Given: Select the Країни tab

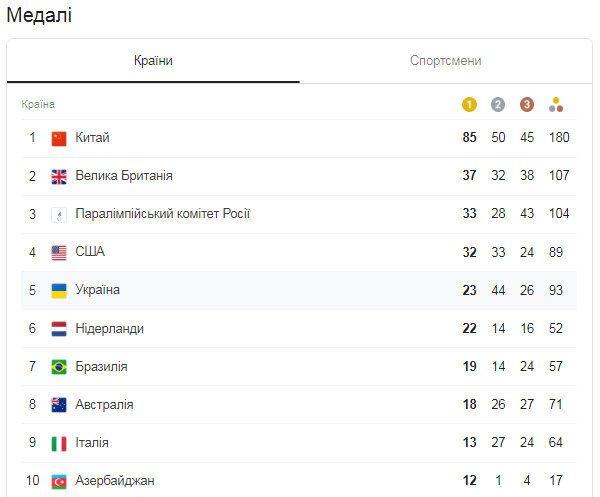Looking at the screenshot, I should pos(153,61).
